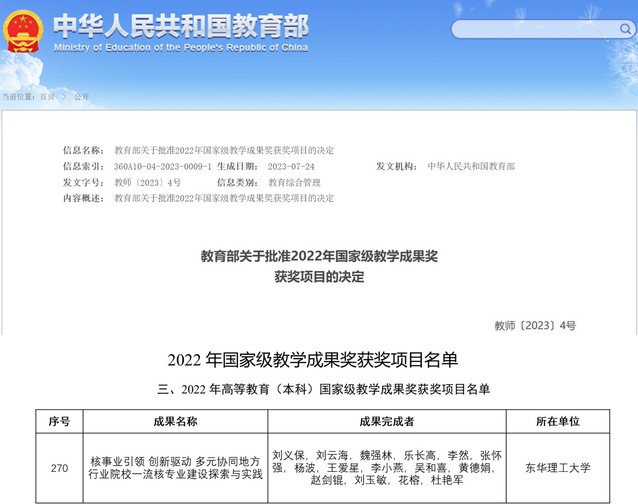Click the subtitle 三、2022年高等教育（本科）
This screenshot has height=504, width=638.
pyautogui.click(x=323, y=389)
